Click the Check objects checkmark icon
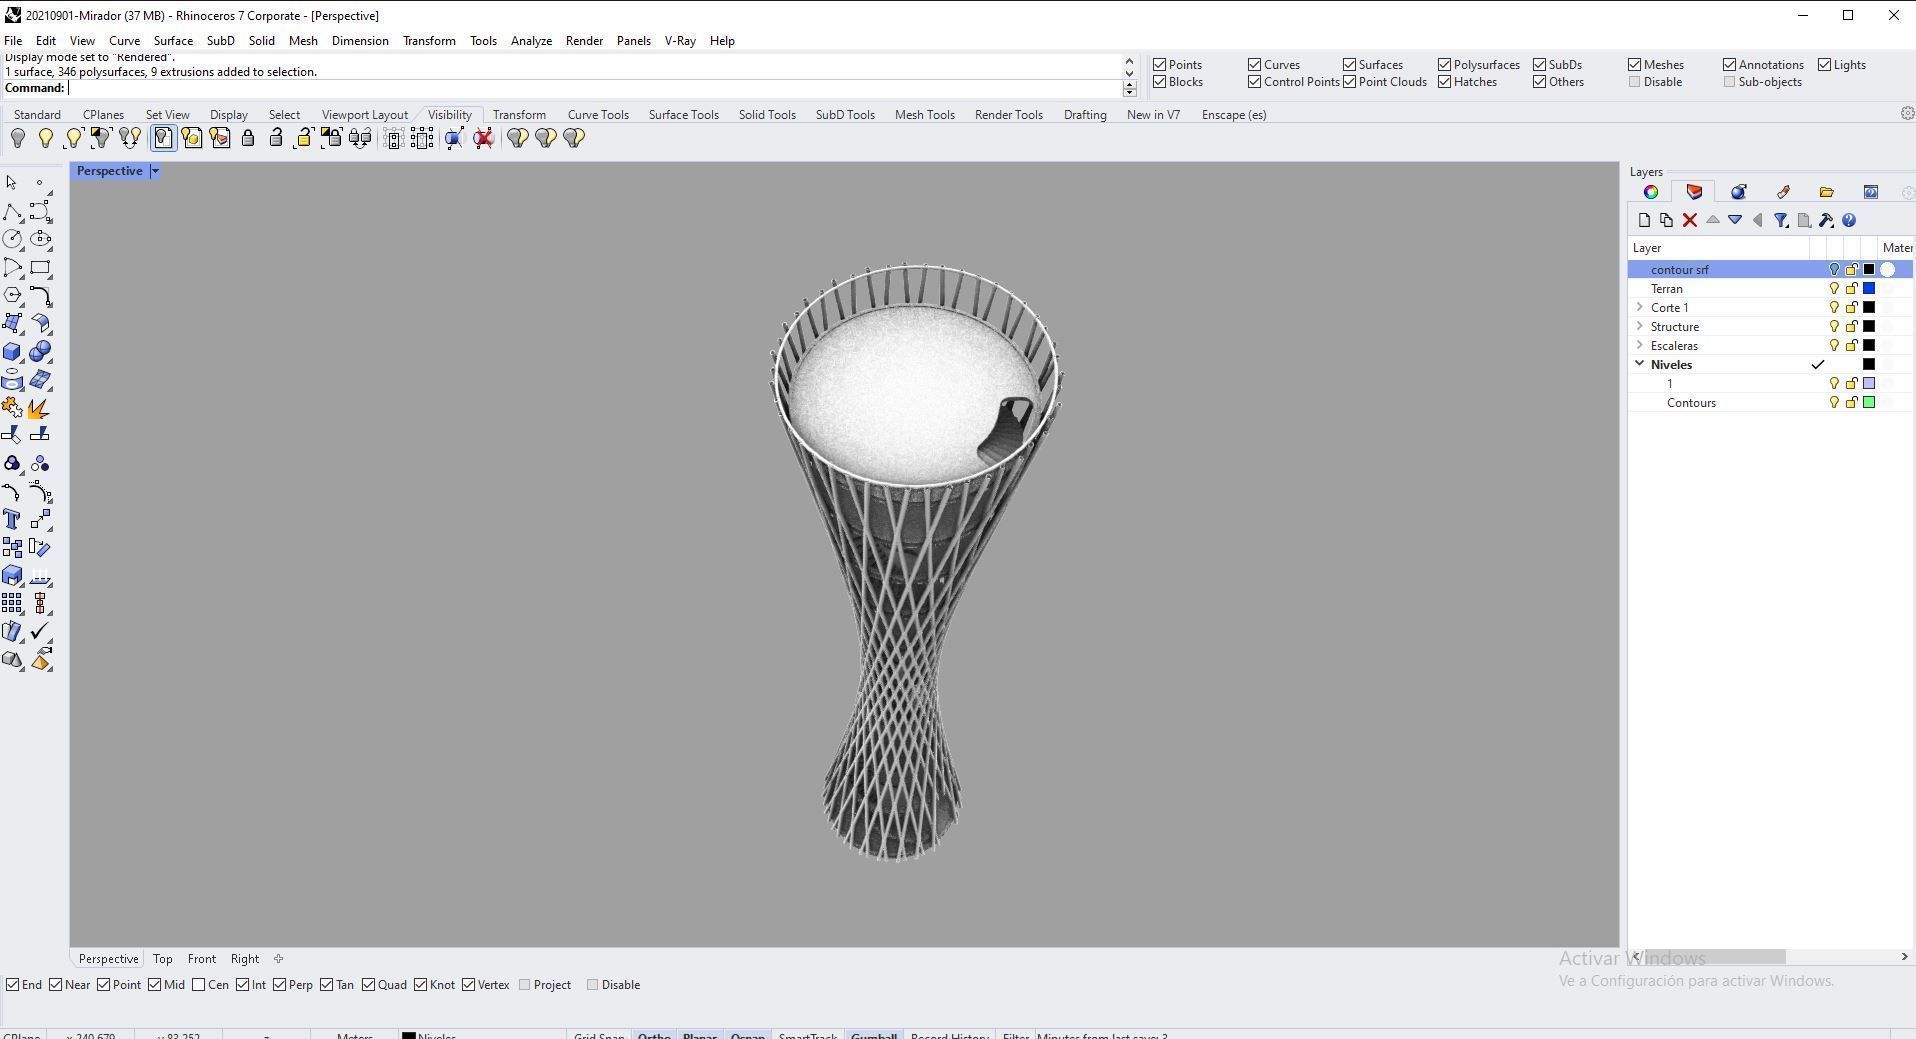 click(41, 632)
